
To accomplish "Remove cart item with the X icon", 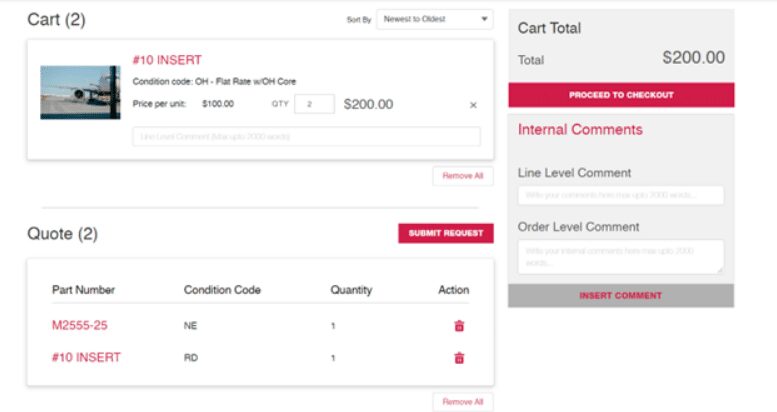I will pyautogui.click(x=473, y=105).
